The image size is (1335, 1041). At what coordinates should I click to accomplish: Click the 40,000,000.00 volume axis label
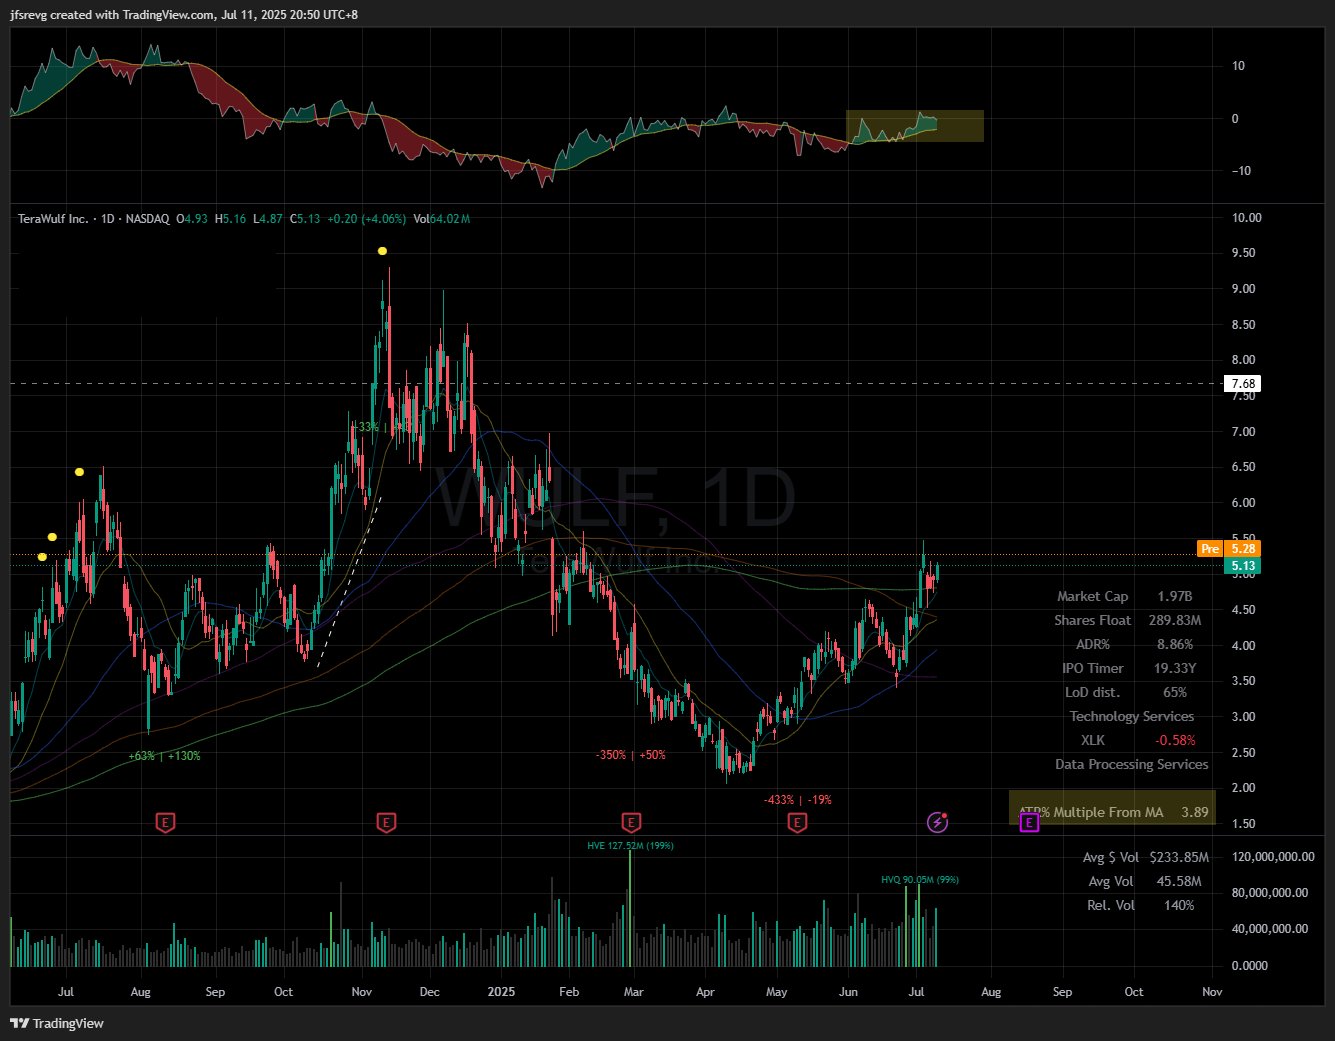point(1270,929)
